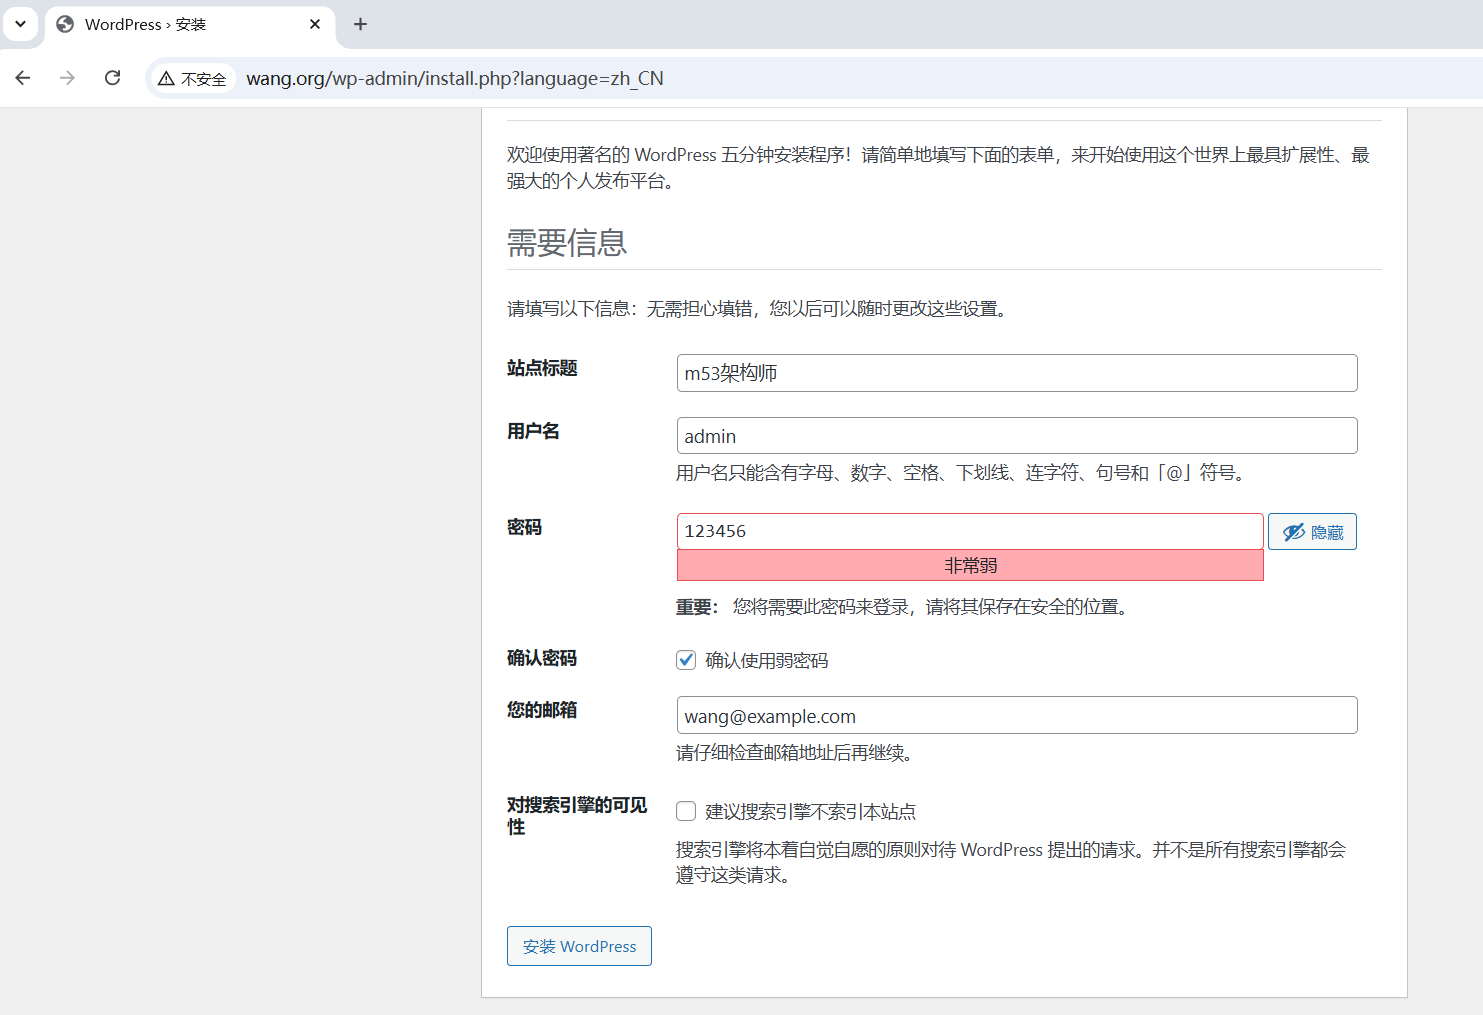Click the 确认使用弱密码 label text

click(767, 661)
